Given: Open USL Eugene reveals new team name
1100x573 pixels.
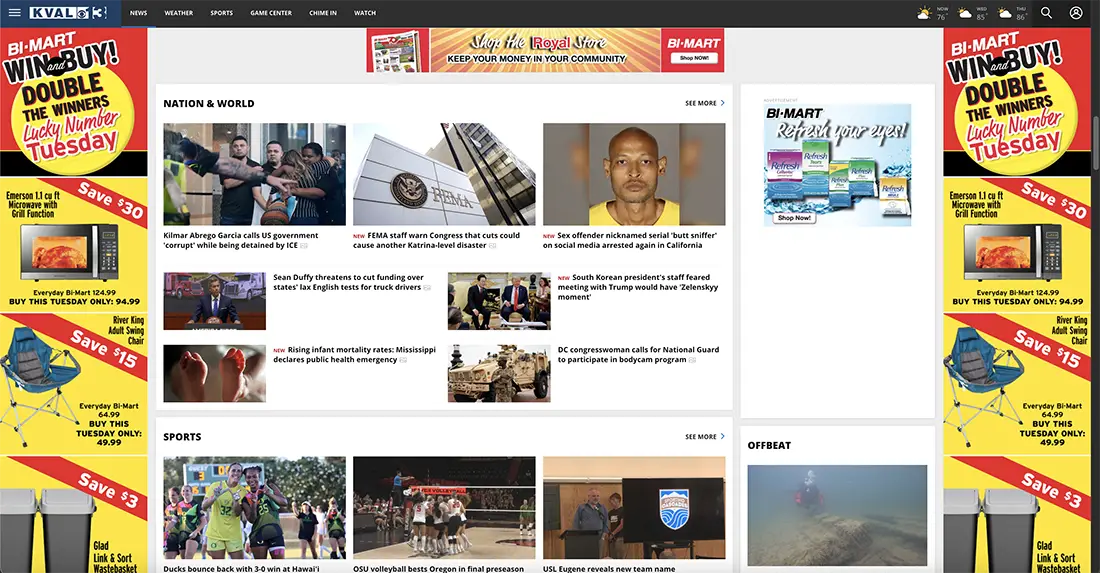Looking at the screenshot, I should click(609, 569).
